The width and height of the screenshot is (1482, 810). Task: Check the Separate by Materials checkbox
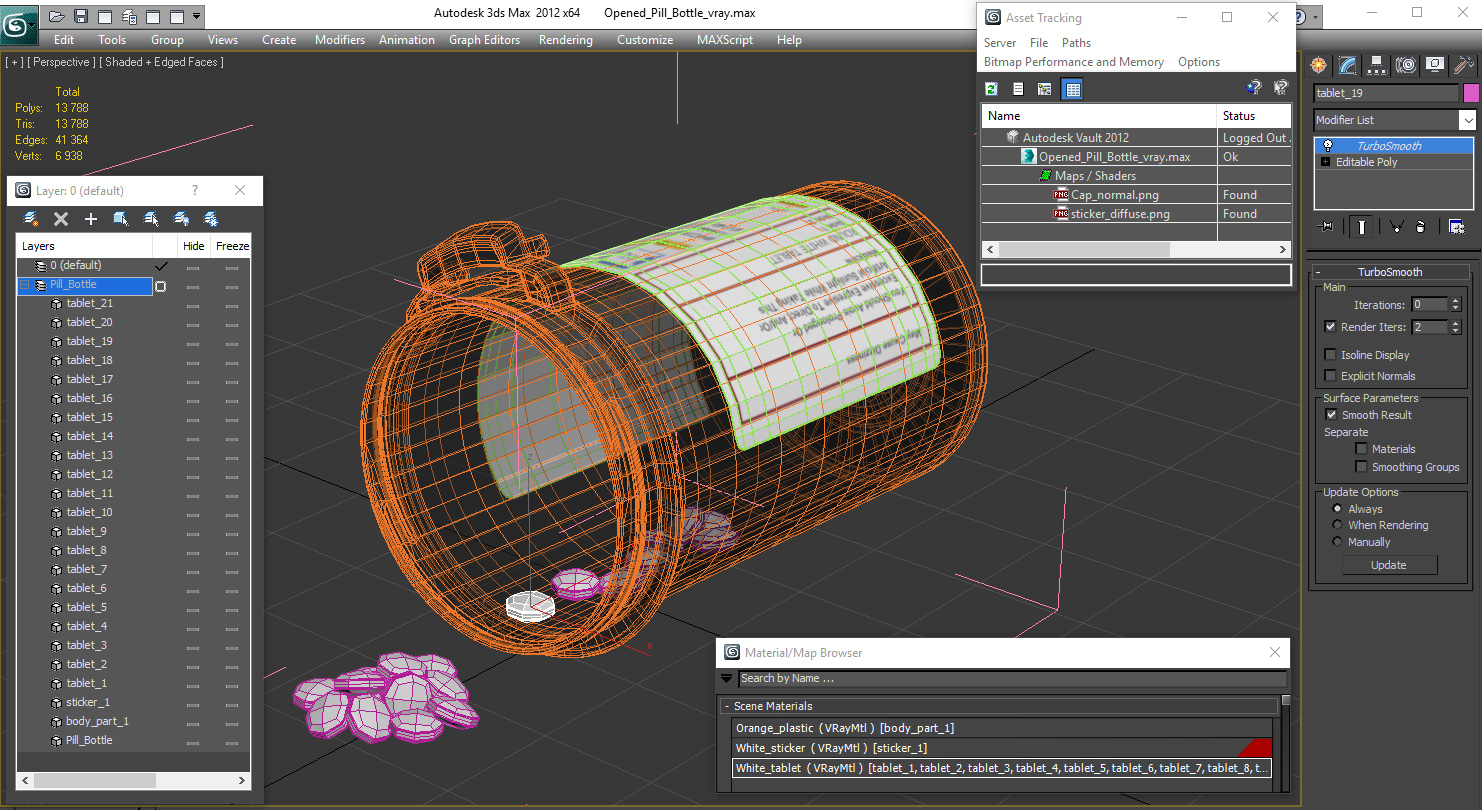click(1361, 449)
